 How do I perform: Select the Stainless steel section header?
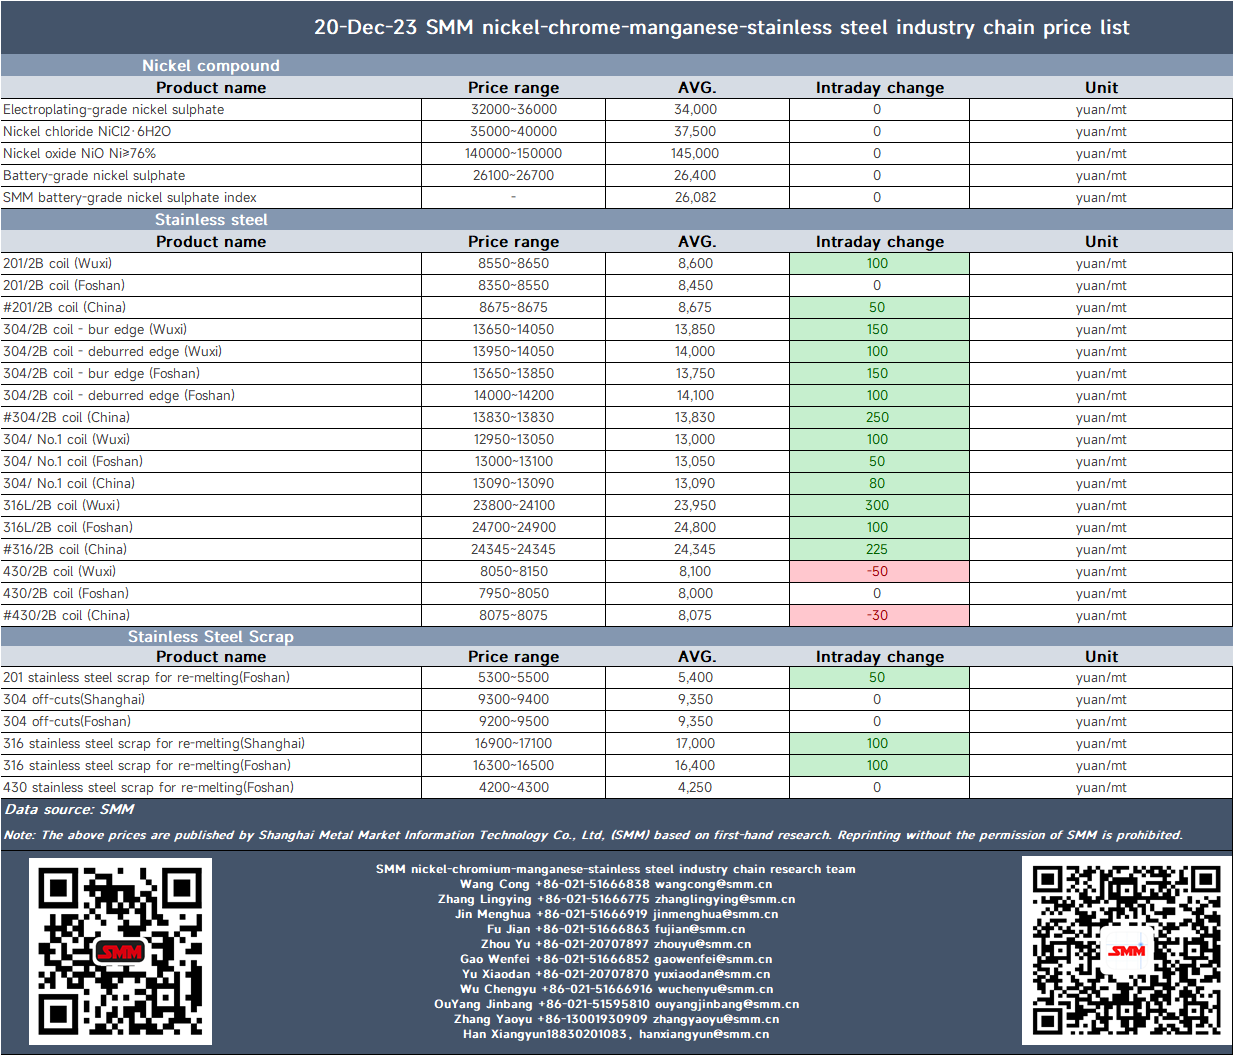pyautogui.click(x=211, y=219)
